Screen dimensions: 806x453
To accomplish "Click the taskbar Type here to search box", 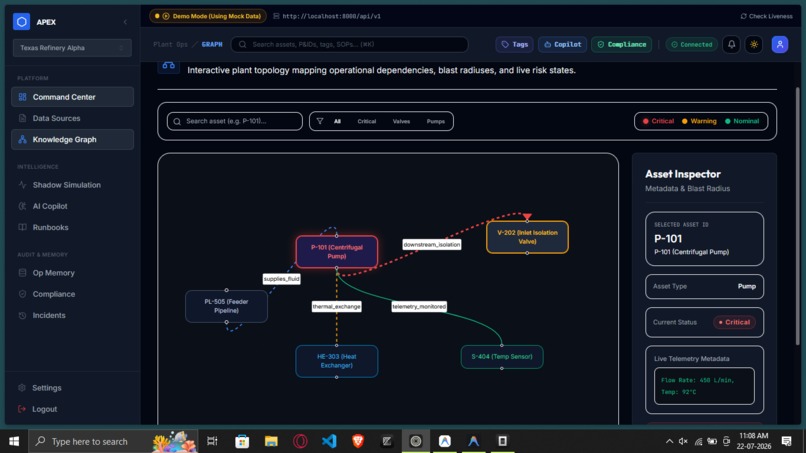I will point(113,441).
